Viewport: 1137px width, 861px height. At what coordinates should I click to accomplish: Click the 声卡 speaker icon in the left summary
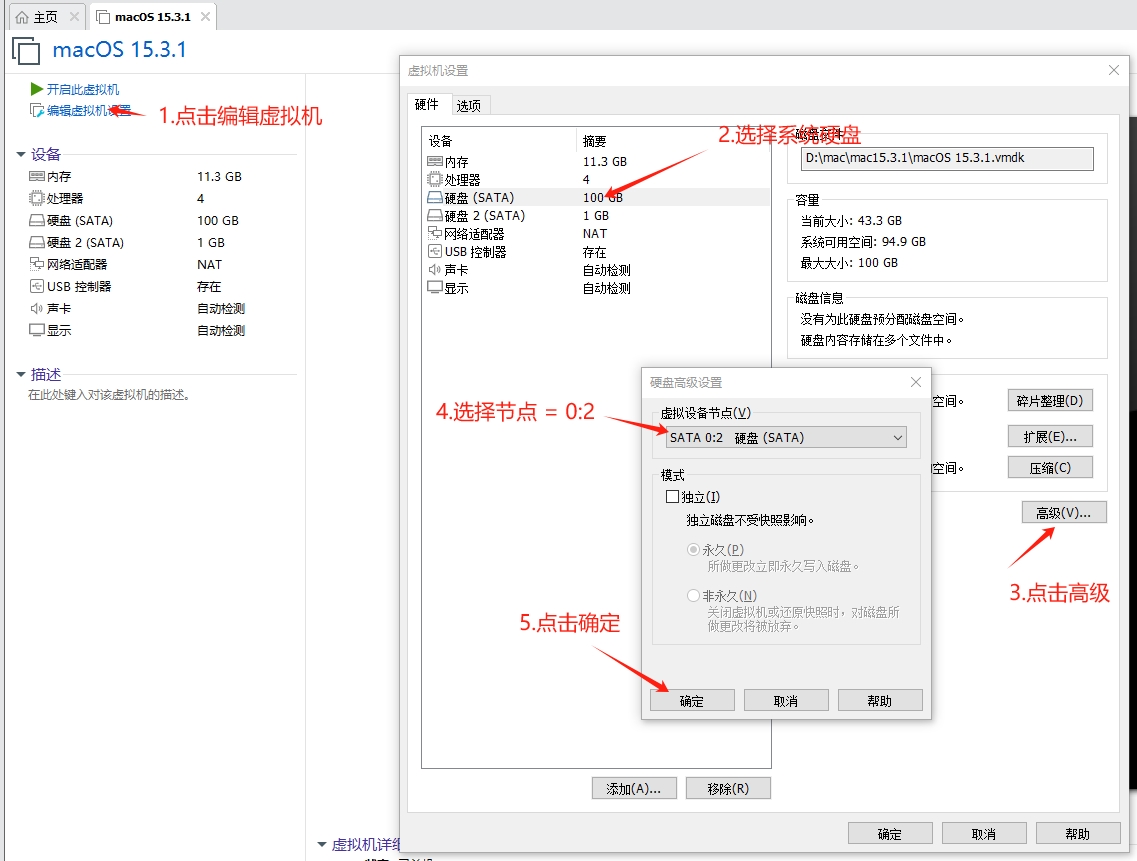36,308
